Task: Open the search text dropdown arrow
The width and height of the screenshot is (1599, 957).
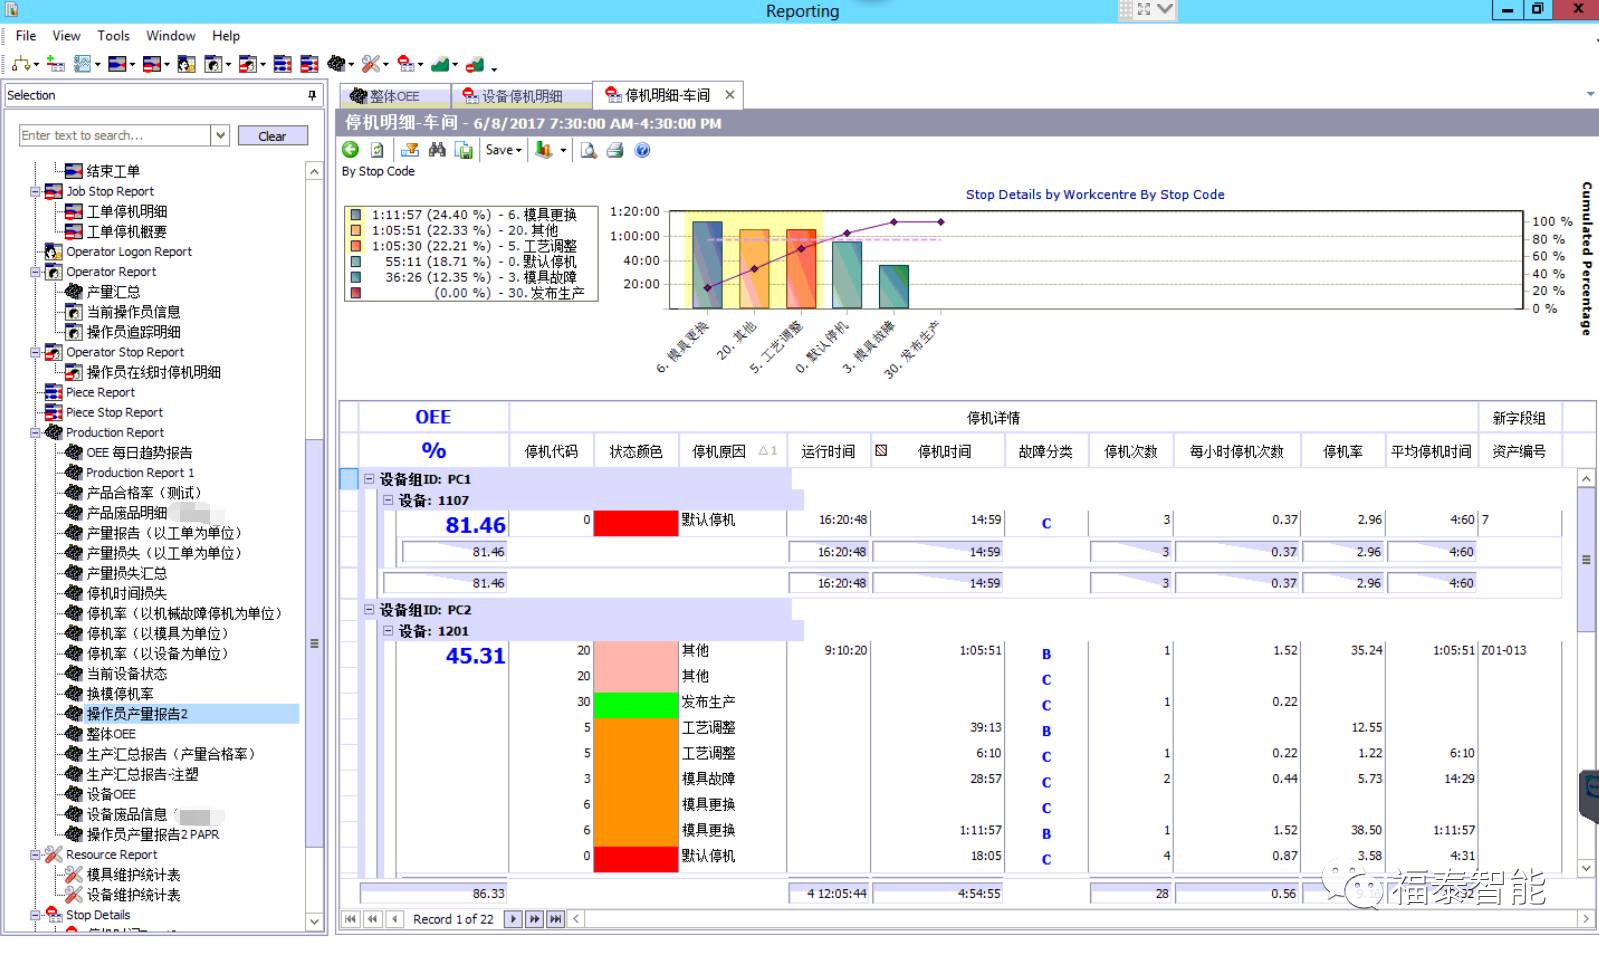Action: click(220, 135)
